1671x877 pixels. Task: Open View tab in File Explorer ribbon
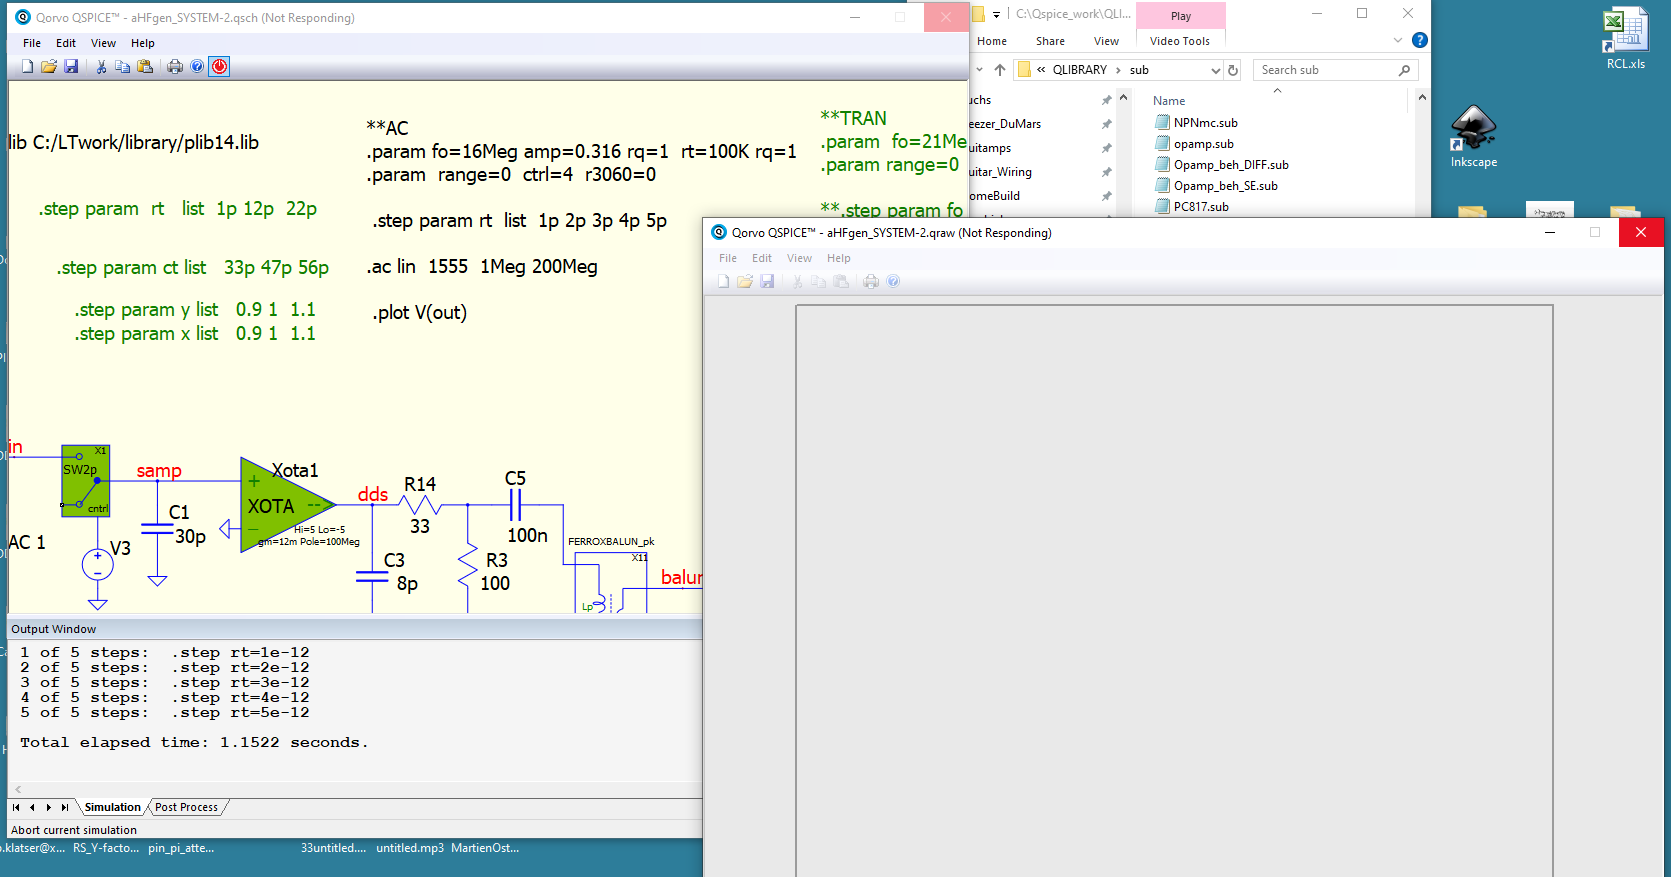click(x=1106, y=41)
